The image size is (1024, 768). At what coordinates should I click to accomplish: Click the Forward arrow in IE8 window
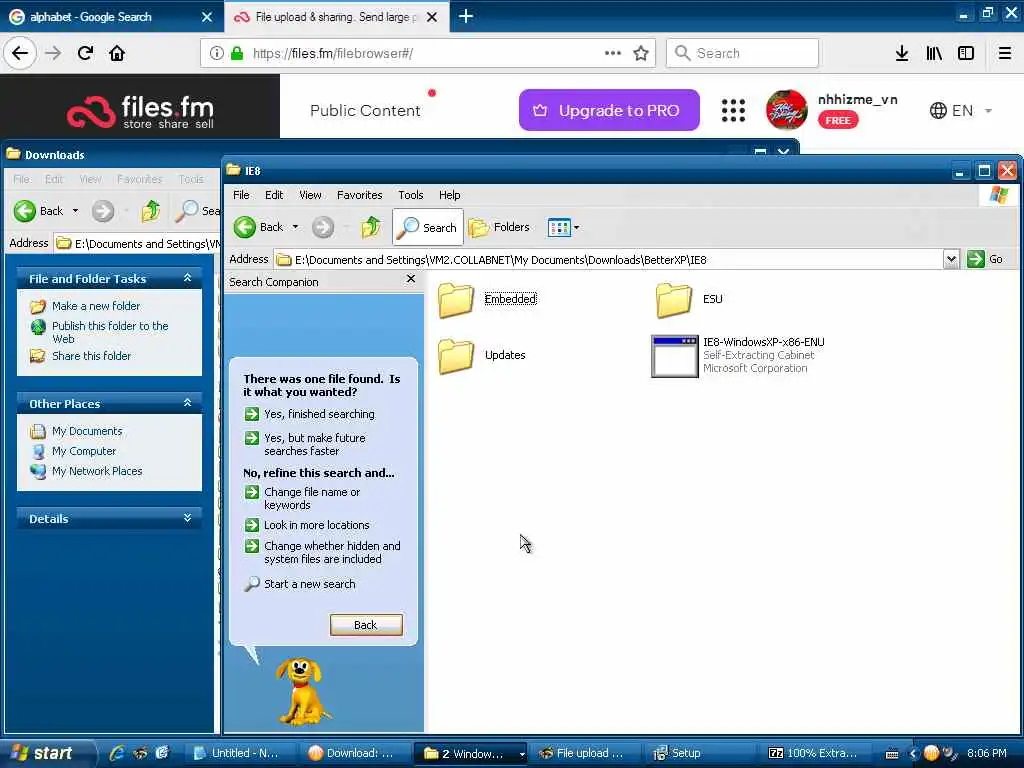click(x=323, y=227)
